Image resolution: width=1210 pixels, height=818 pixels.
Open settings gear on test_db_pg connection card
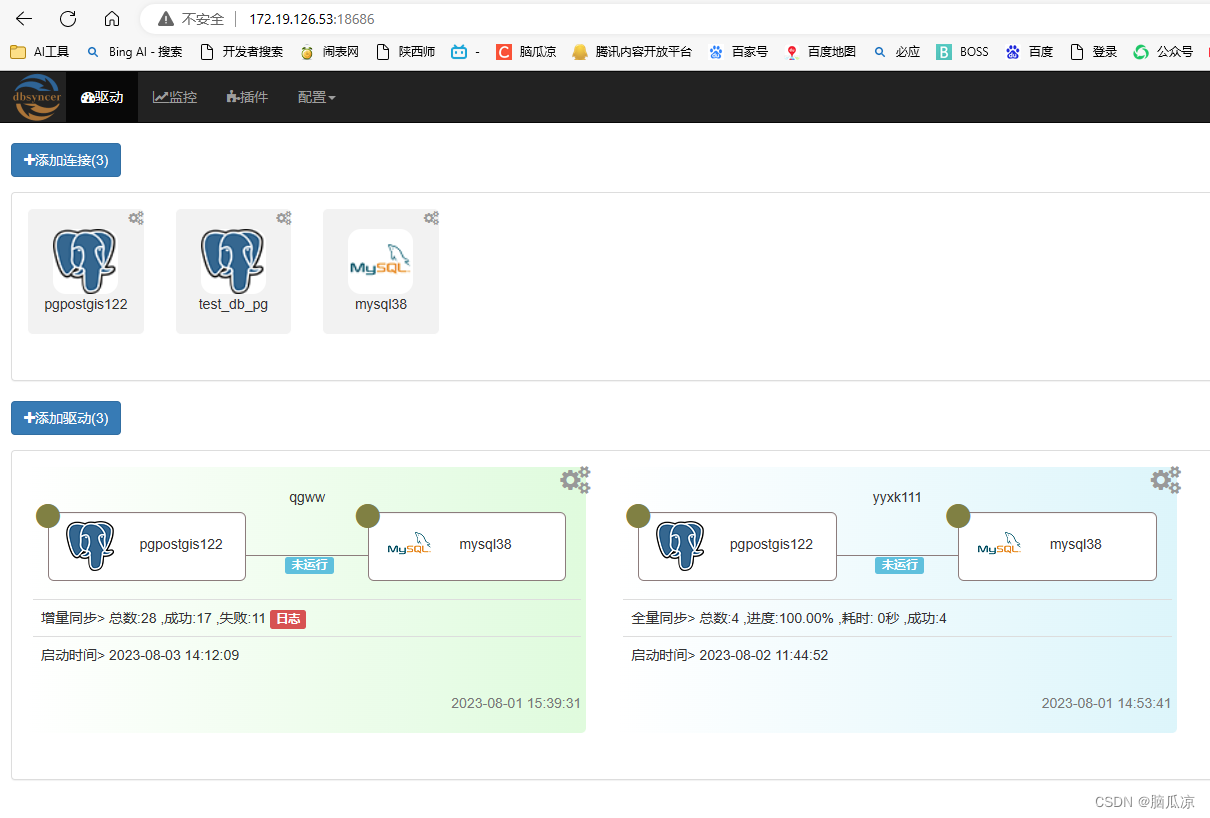click(283, 218)
